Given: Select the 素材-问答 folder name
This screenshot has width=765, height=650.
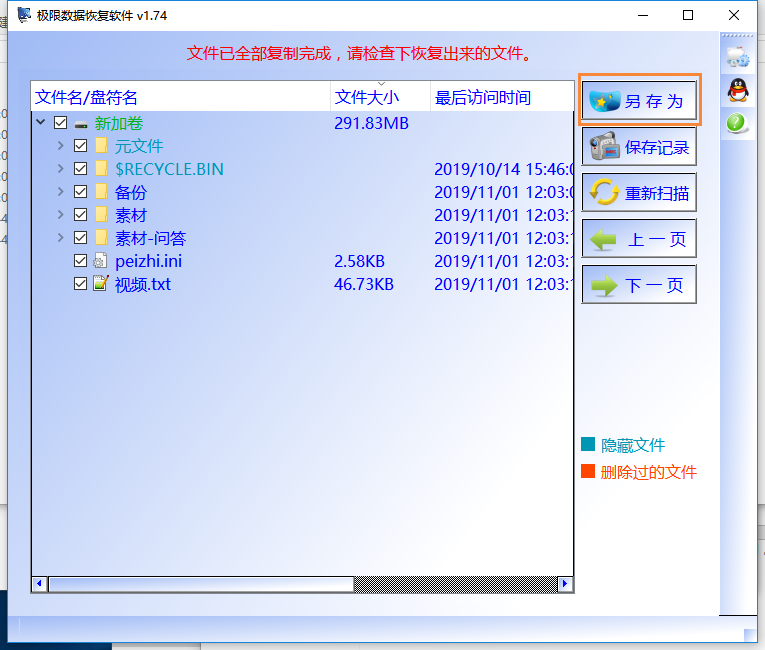Looking at the screenshot, I should [150, 238].
